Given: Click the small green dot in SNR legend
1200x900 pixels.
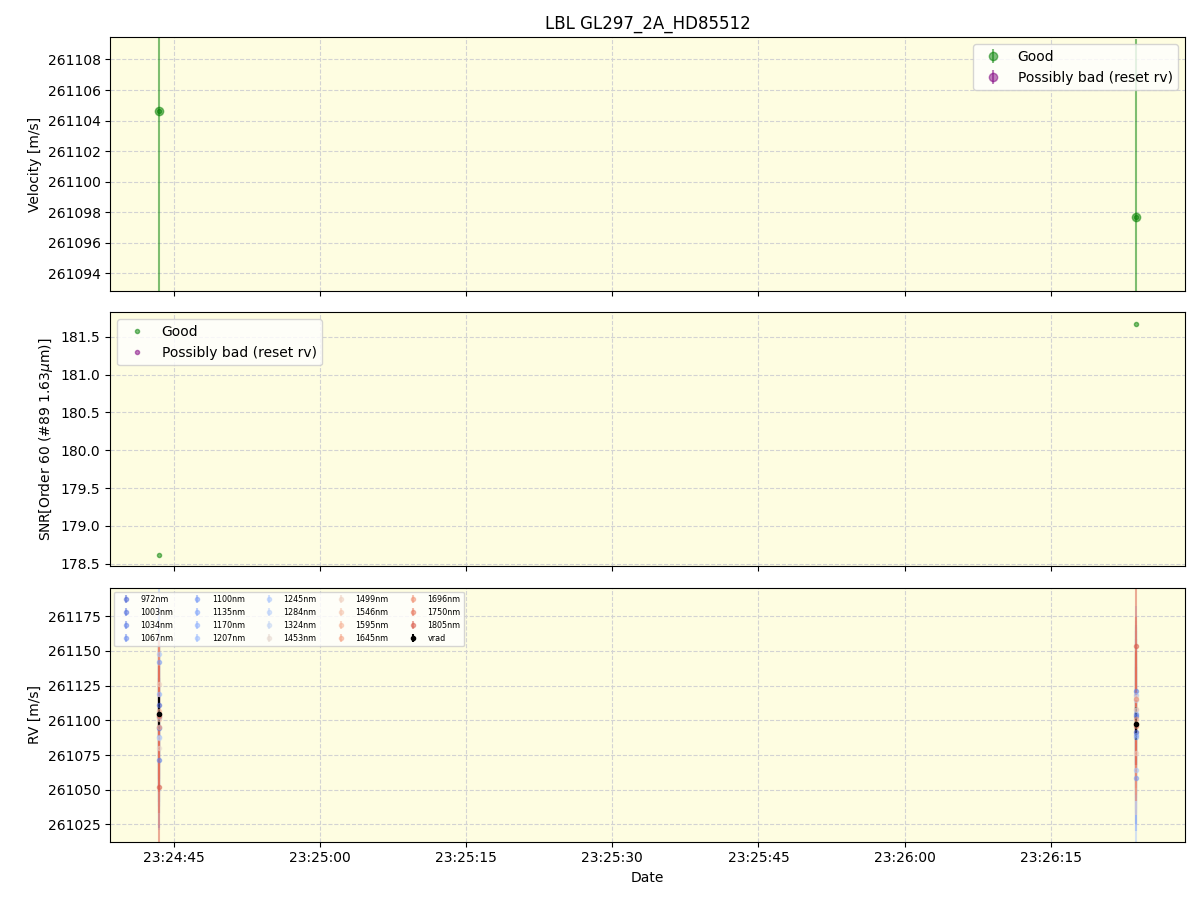Looking at the screenshot, I should [x=138, y=331].
